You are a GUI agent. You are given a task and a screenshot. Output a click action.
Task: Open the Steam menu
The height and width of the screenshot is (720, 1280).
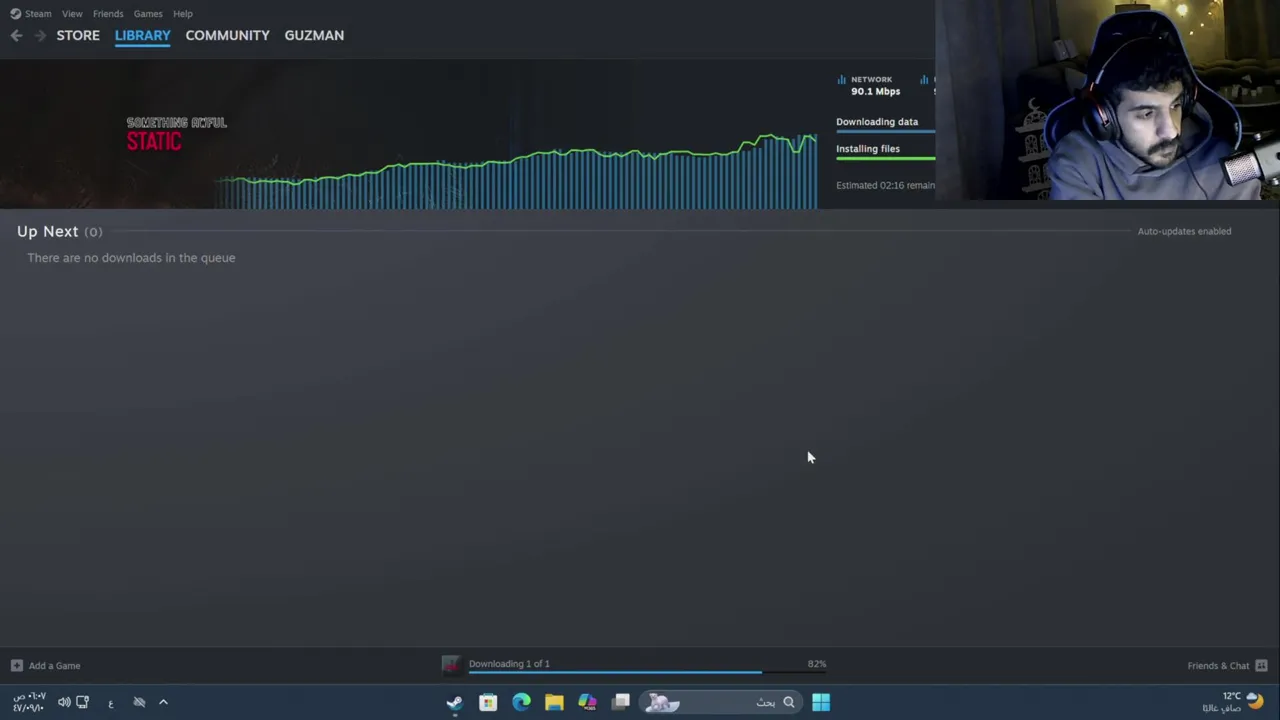point(38,14)
